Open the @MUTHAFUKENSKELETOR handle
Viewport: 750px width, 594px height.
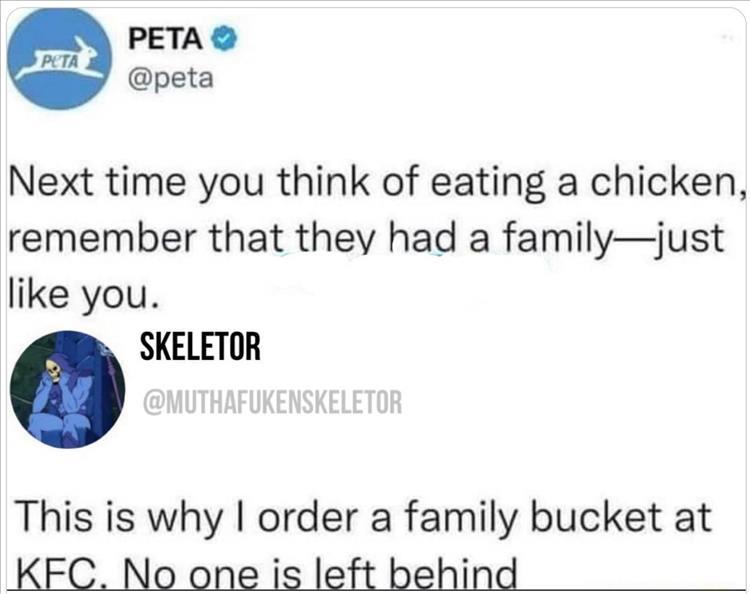[x=273, y=402]
